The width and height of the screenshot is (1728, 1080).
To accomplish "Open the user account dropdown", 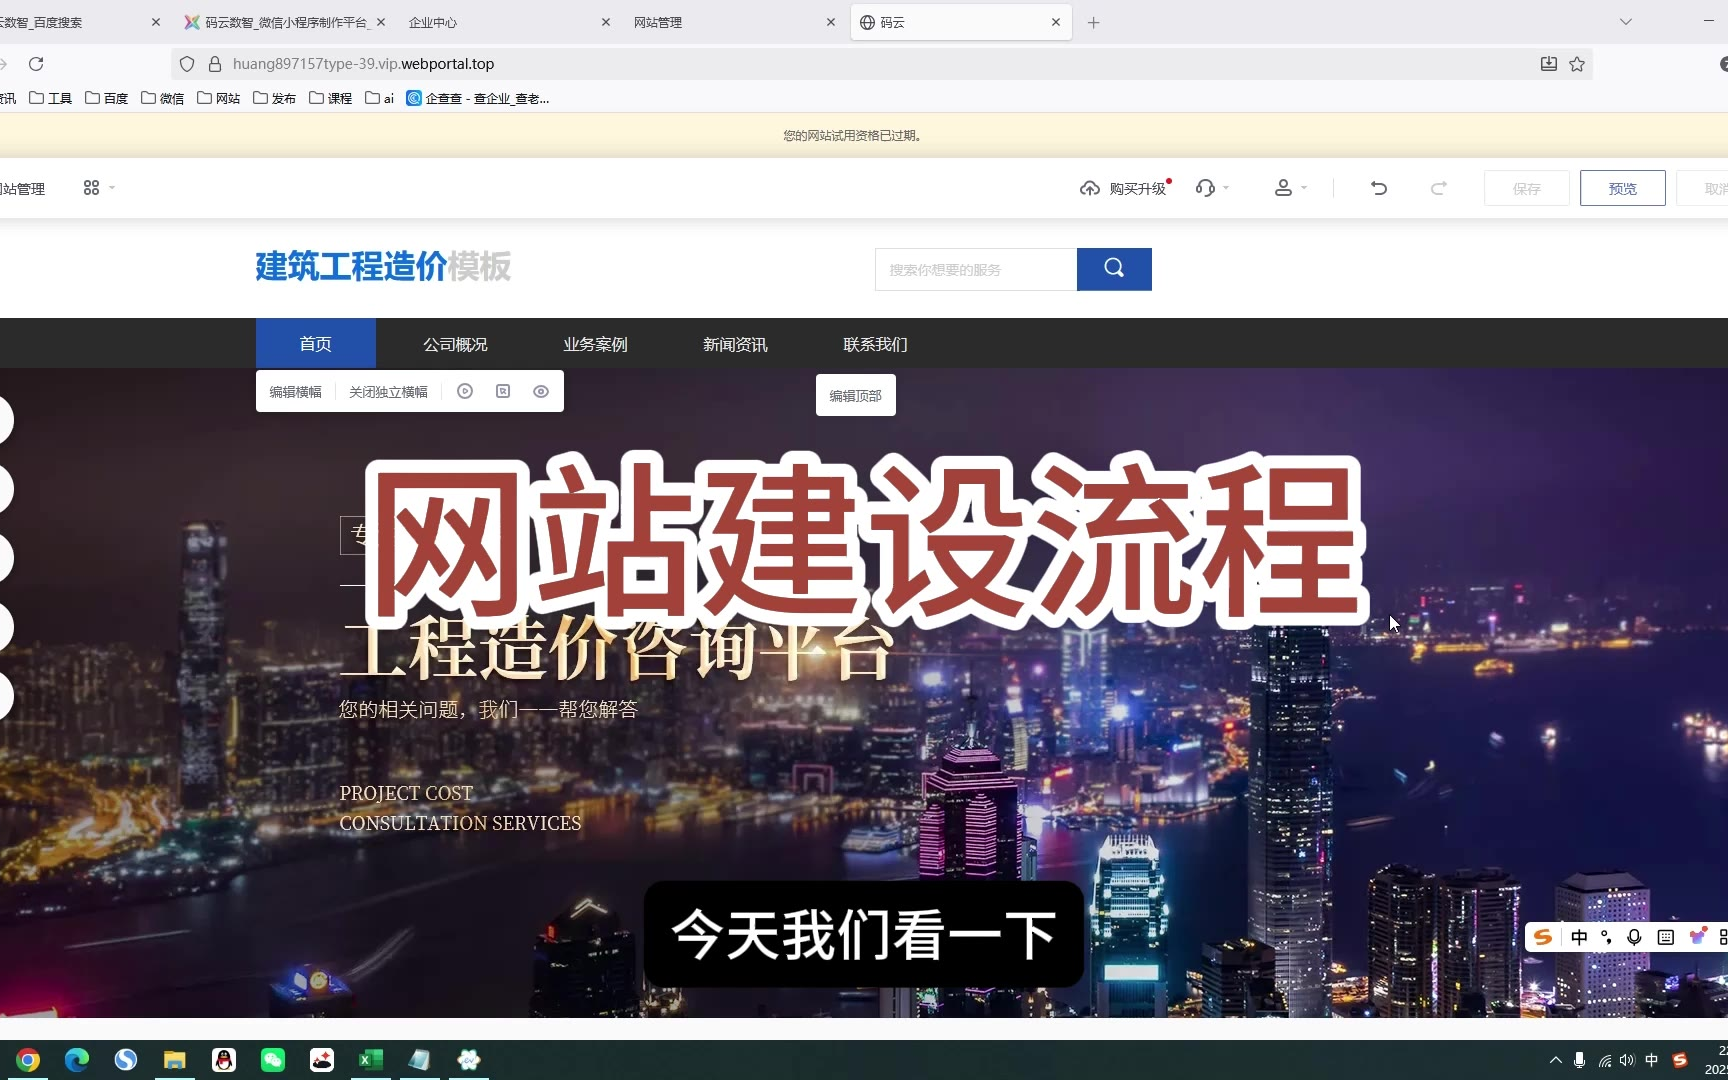I will click(x=1290, y=188).
